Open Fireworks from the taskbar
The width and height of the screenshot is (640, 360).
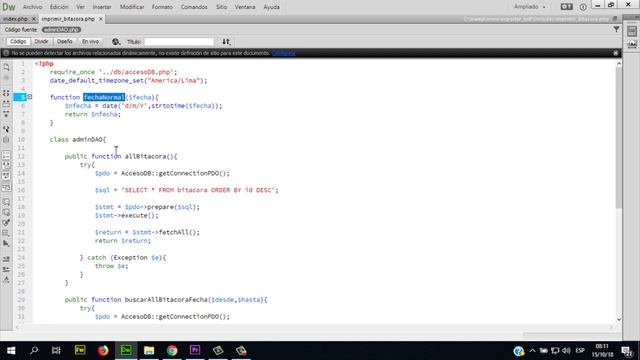coord(80,351)
